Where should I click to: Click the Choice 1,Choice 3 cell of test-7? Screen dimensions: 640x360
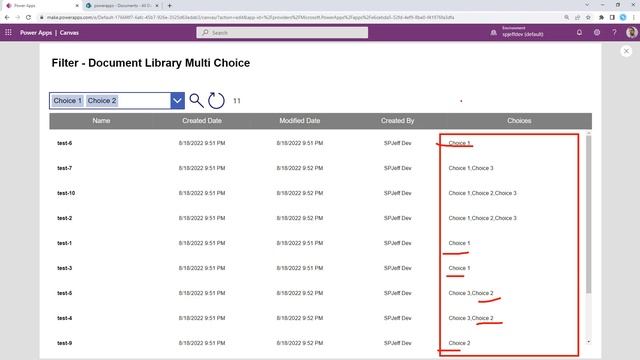point(471,168)
